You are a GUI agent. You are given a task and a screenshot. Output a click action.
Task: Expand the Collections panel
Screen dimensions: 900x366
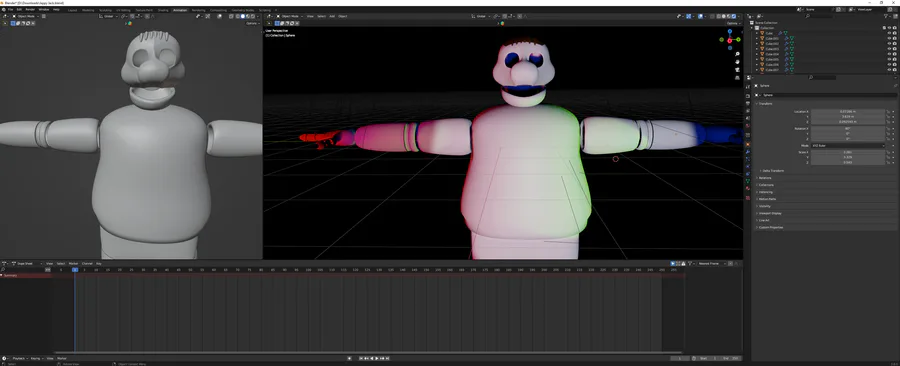coord(766,185)
